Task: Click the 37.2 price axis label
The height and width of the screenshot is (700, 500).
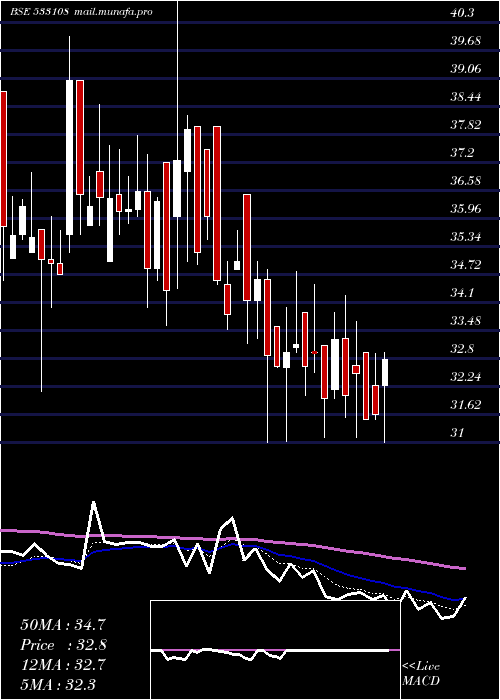Action: (462, 153)
